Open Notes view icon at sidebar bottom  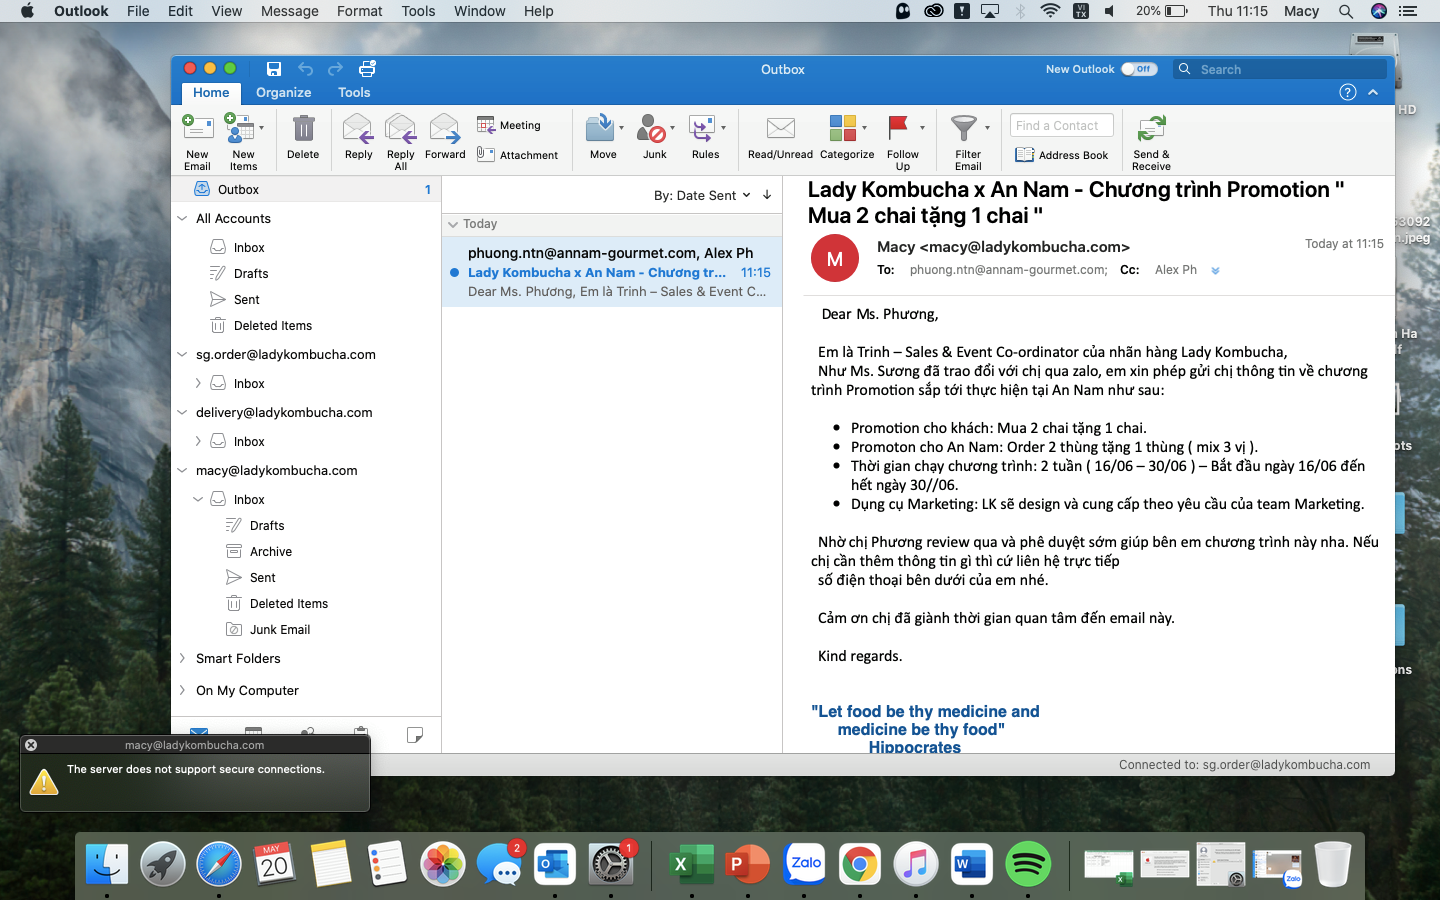point(415,735)
